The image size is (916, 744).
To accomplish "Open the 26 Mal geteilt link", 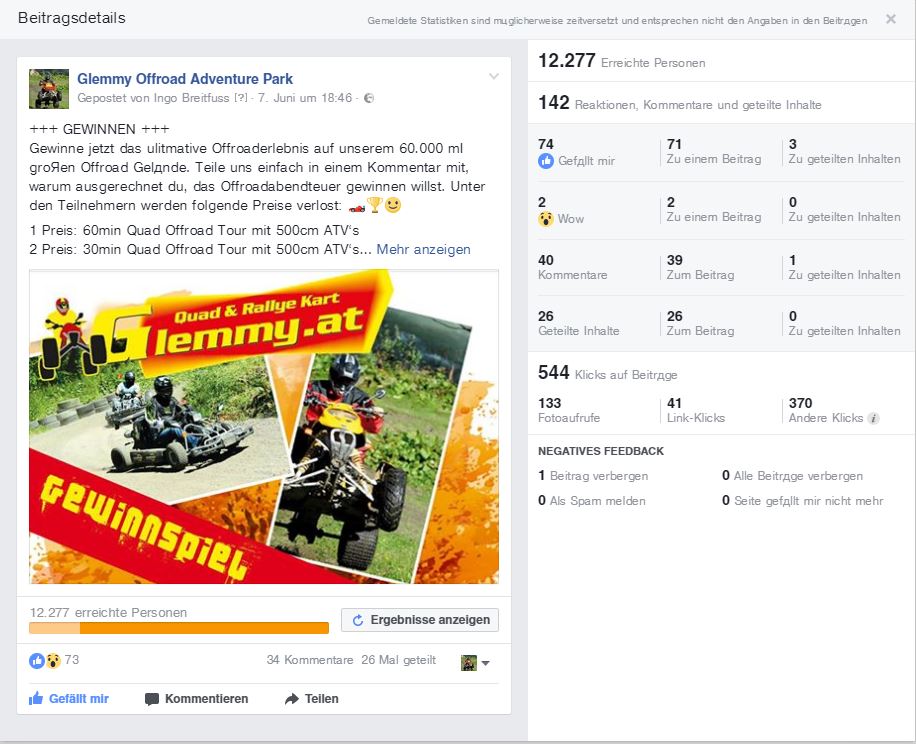I will click(398, 660).
